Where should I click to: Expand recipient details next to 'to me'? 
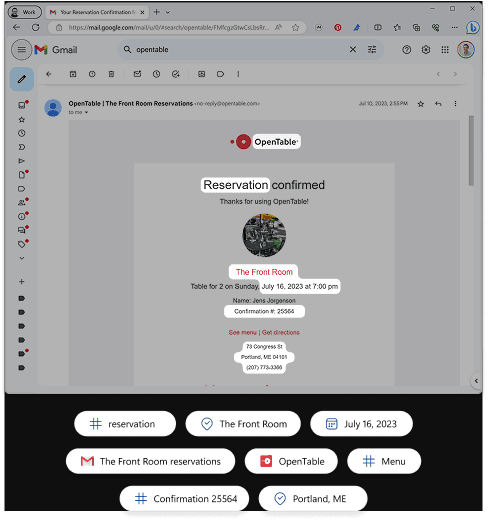86,112
